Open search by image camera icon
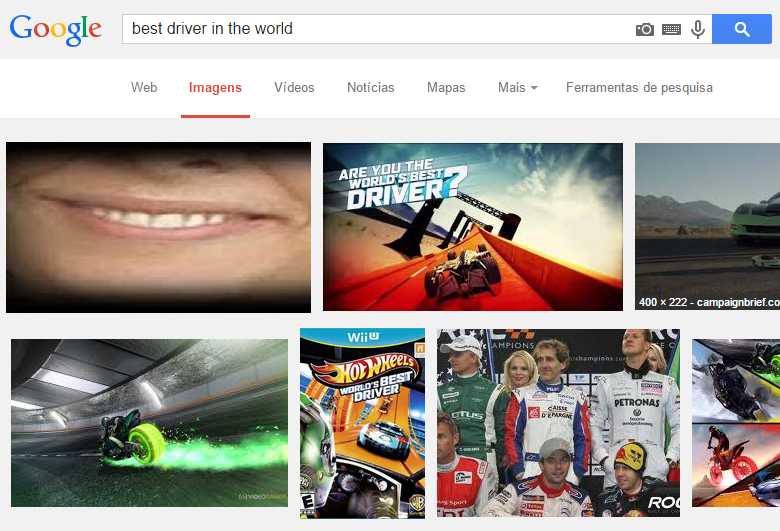The height and width of the screenshot is (531, 780). tap(645, 29)
